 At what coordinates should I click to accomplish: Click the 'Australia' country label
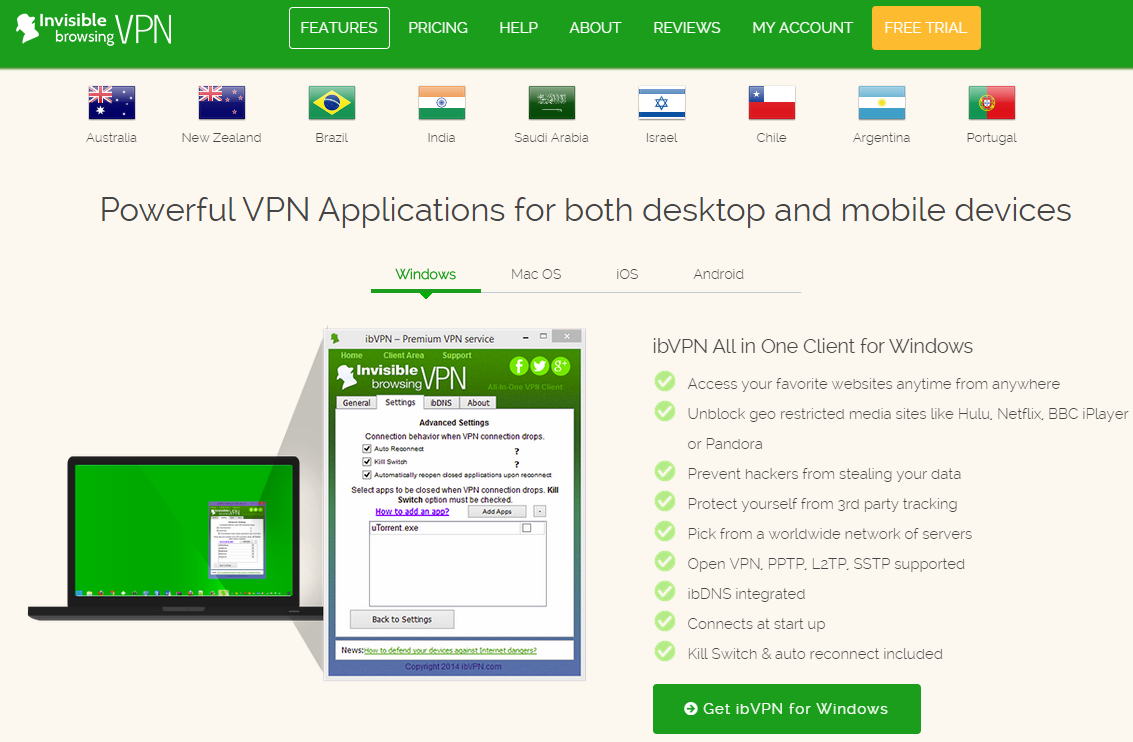coord(111,138)
